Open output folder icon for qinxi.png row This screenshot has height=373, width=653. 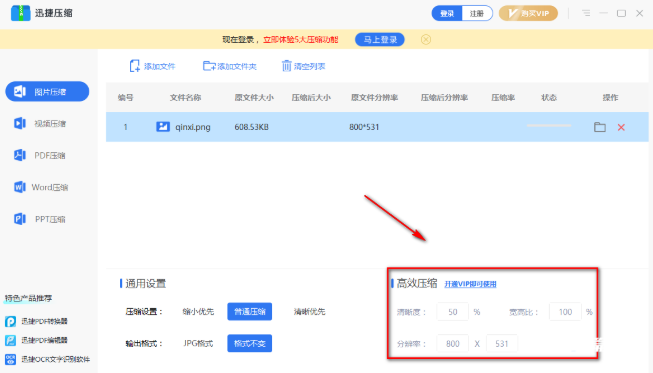600,127
